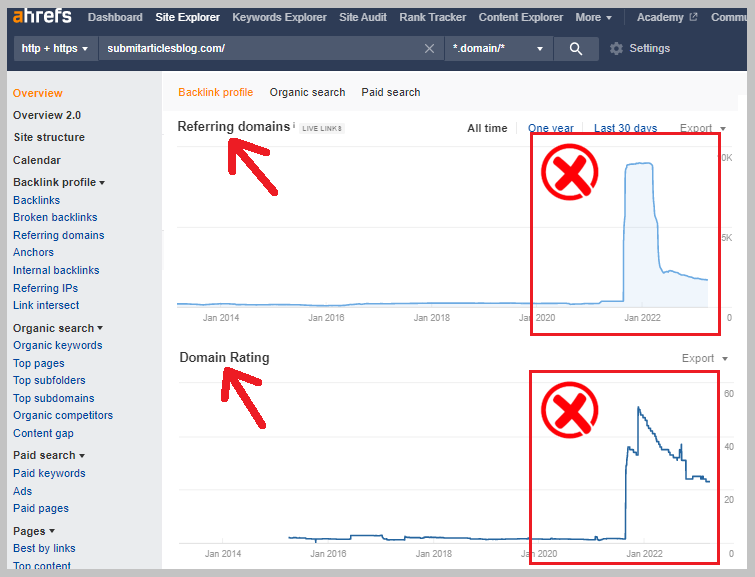Open Referring domains Export dropdown
The image size is (755, 577).
(703, 128)
